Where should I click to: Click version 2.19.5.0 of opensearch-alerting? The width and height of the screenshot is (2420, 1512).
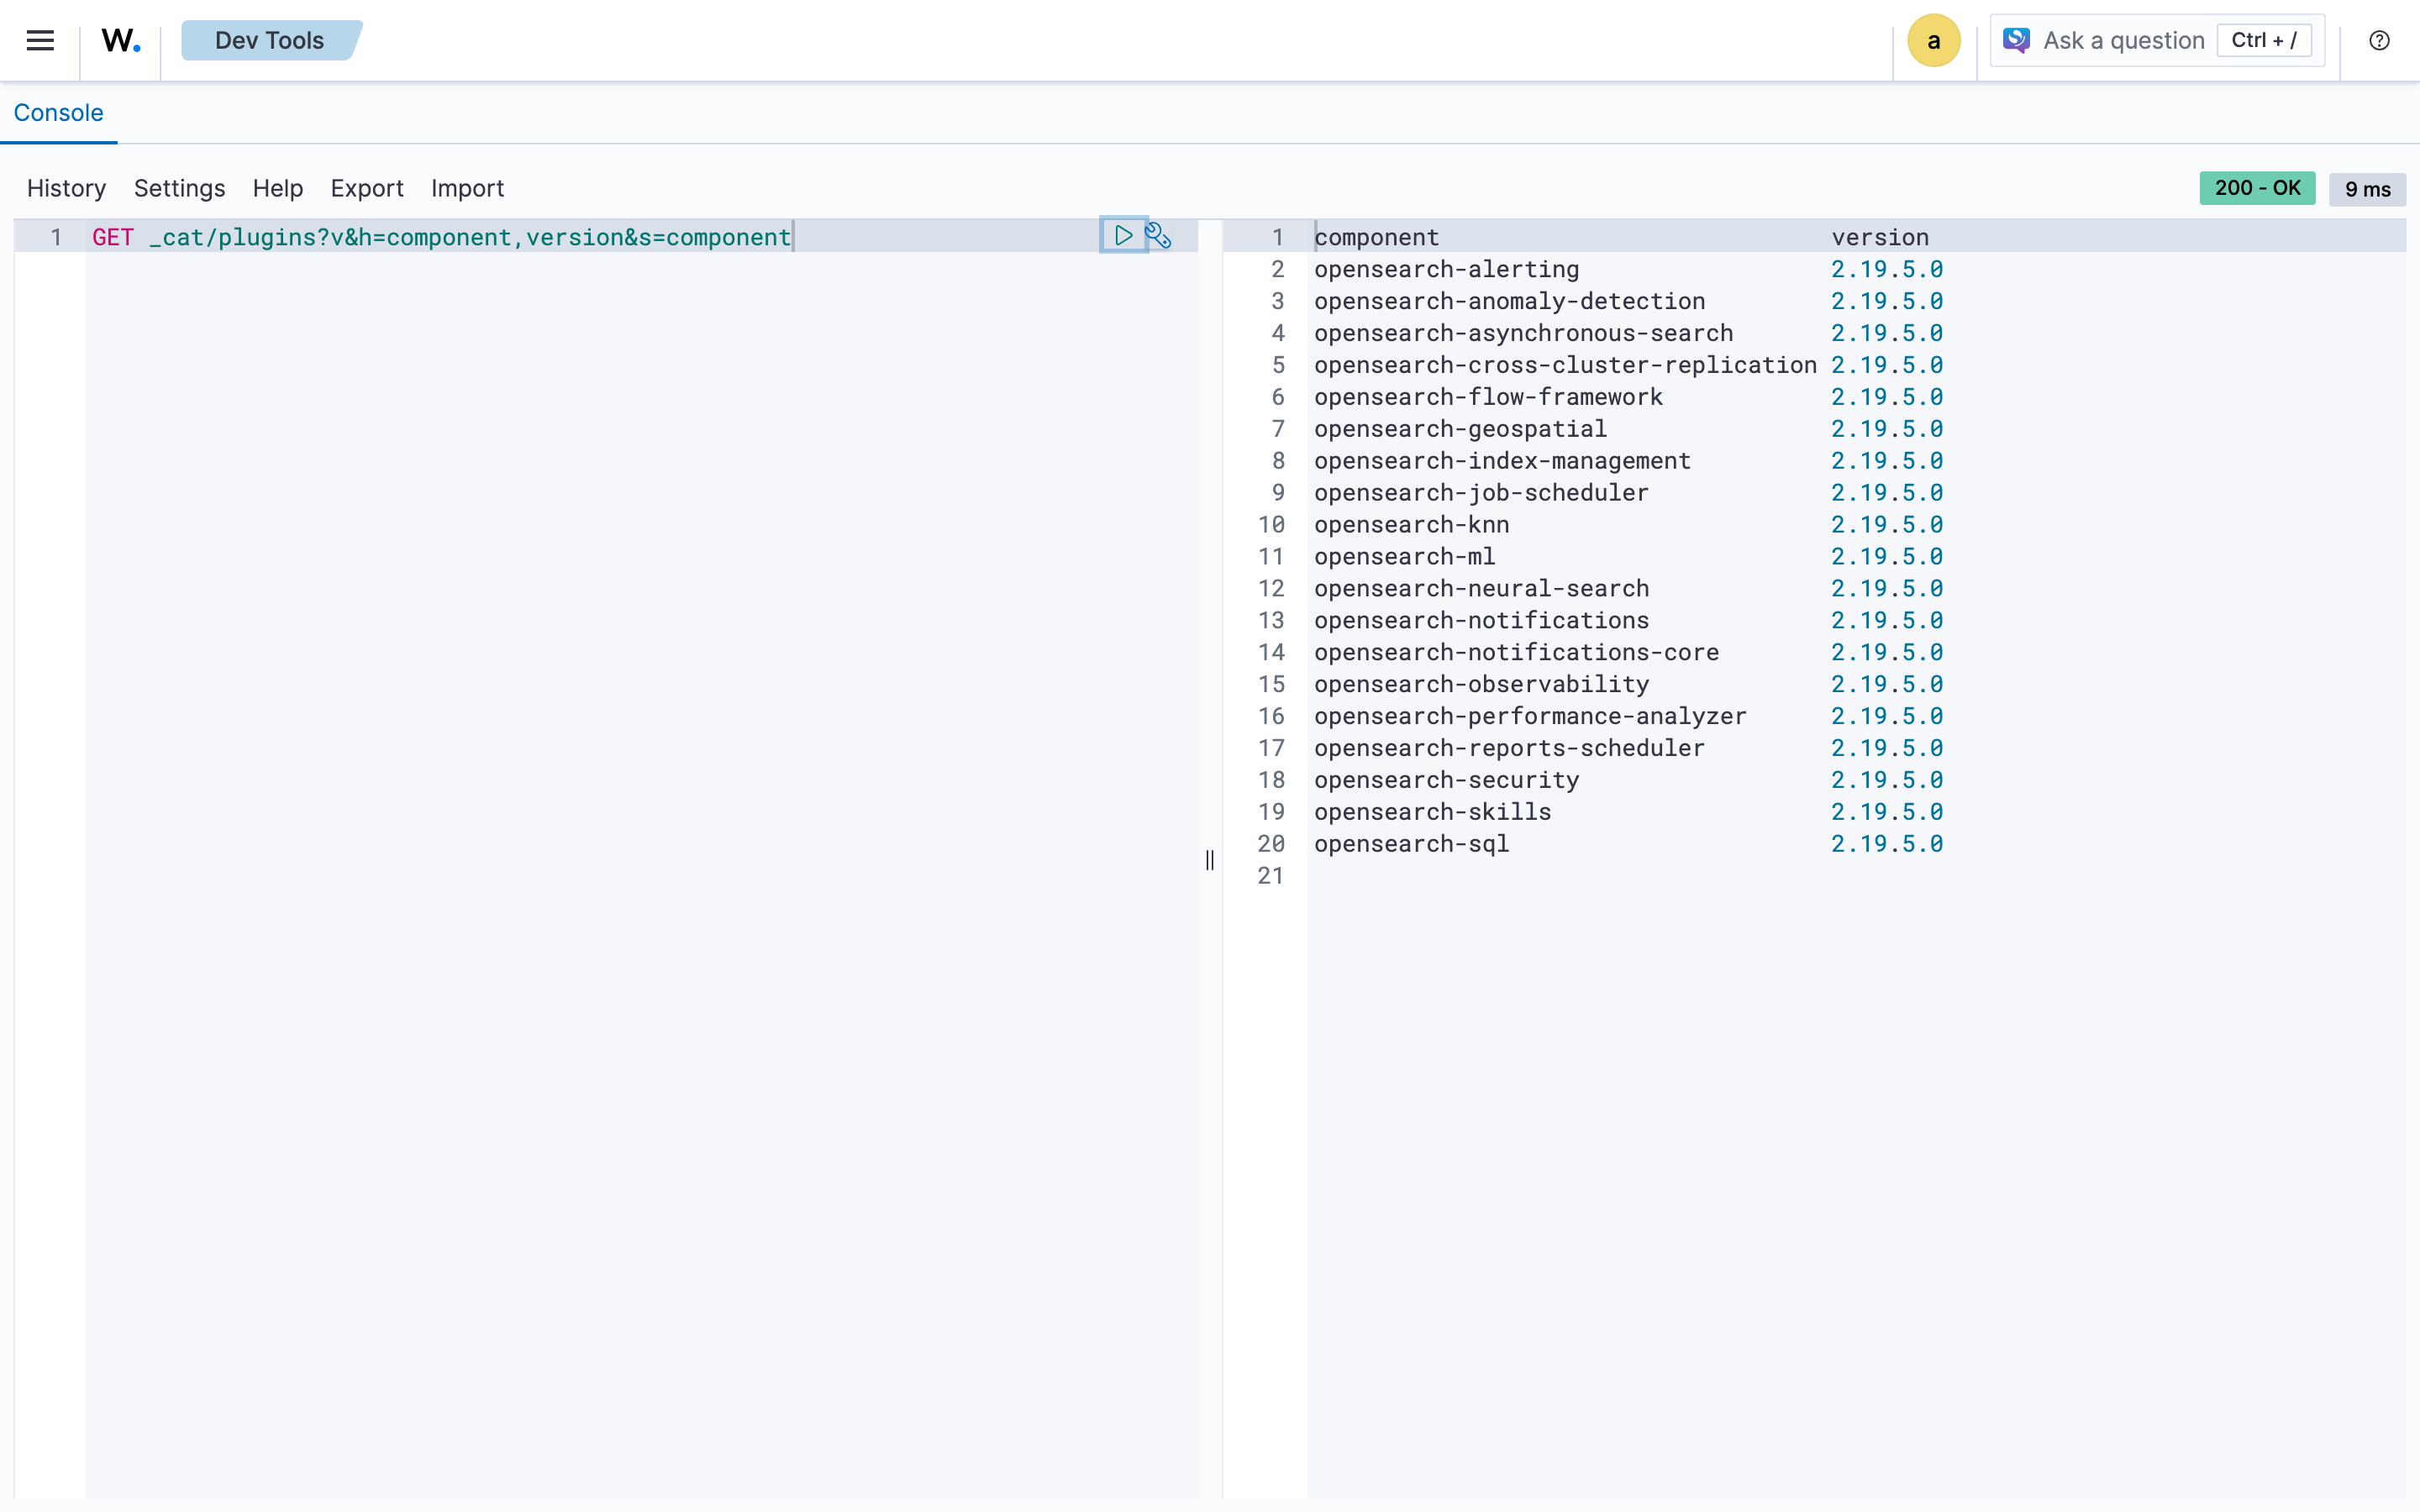[1887, 269]
